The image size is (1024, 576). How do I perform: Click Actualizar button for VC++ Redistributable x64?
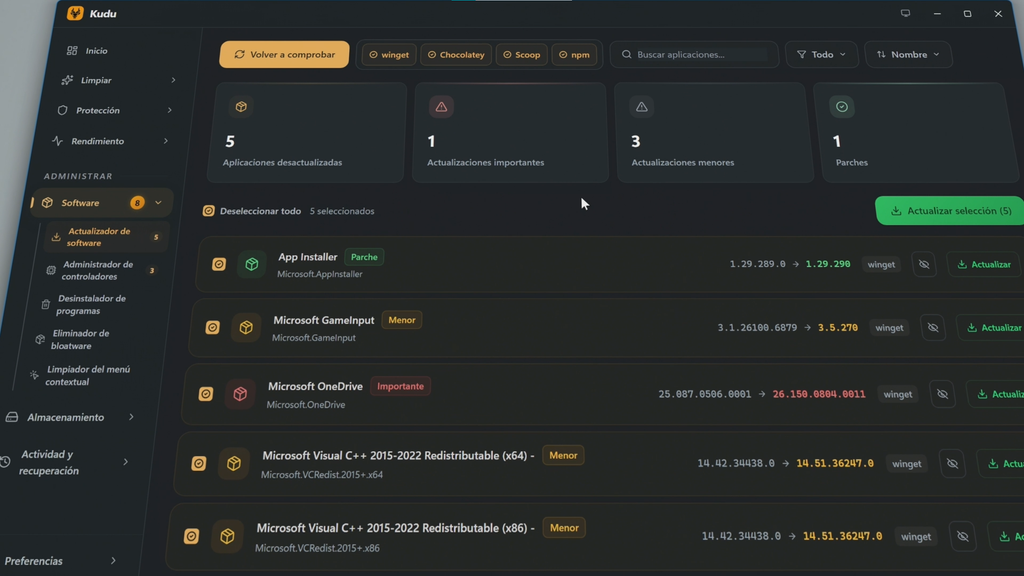pos(1001,464)
